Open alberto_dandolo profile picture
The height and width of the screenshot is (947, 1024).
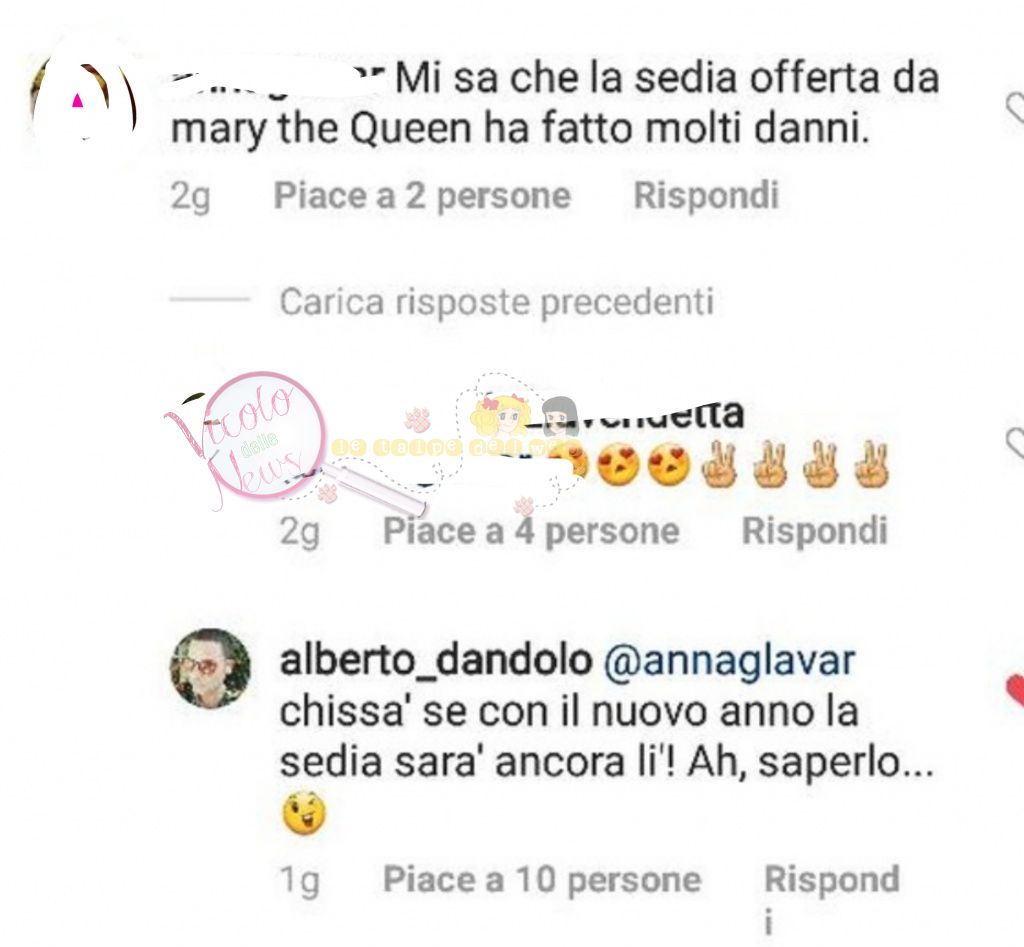(x=210, y=669)
